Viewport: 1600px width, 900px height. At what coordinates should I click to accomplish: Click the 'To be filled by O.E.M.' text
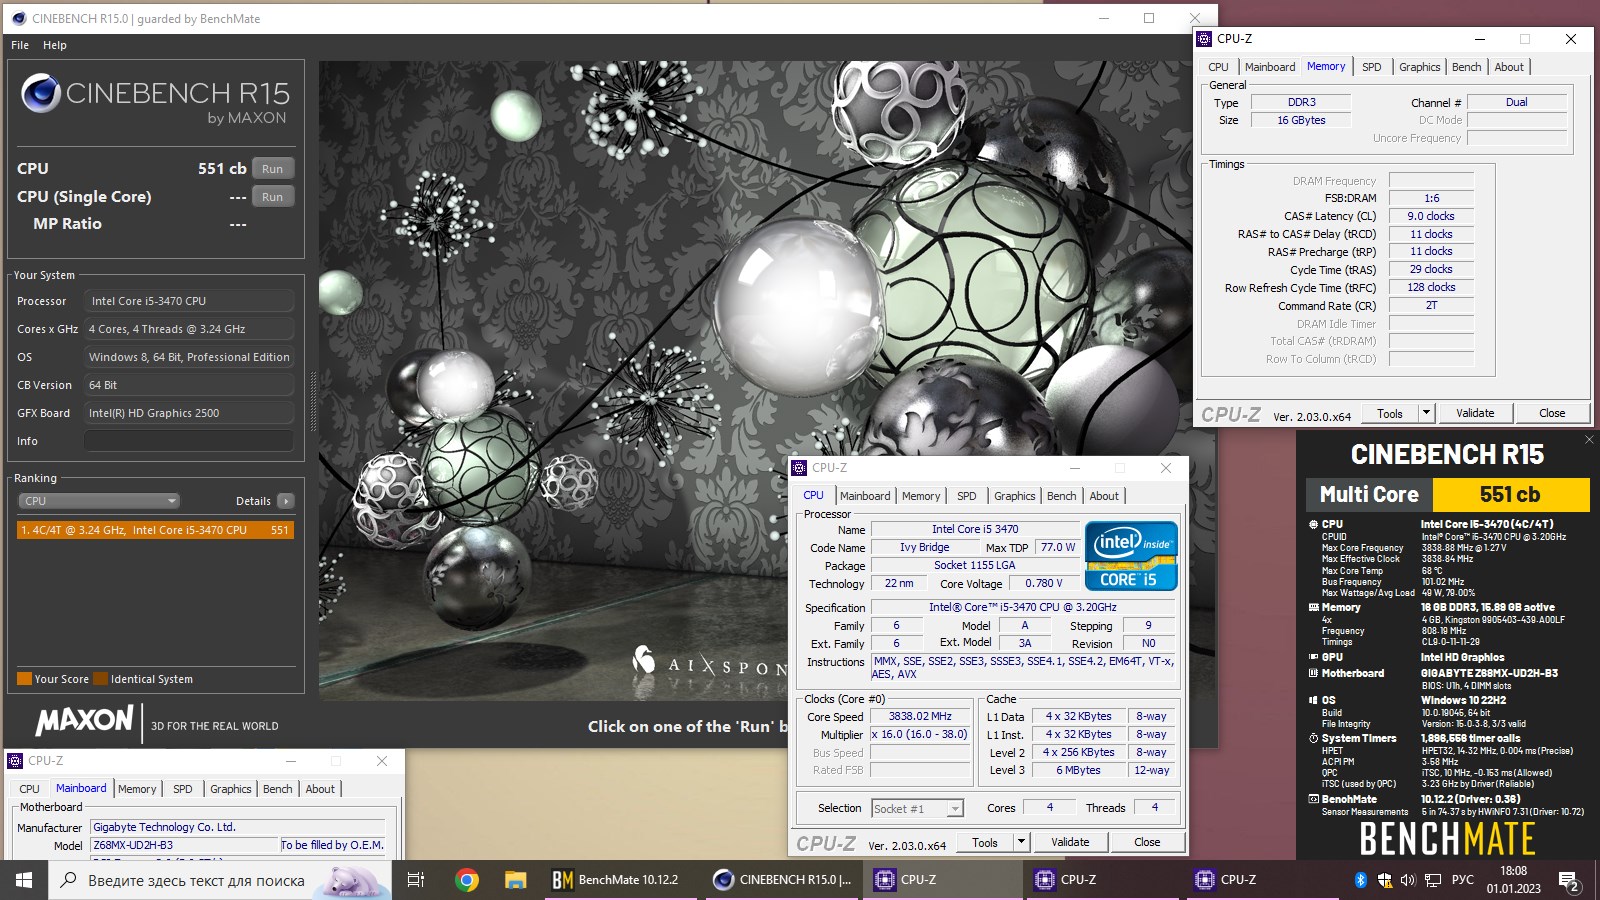332,845
